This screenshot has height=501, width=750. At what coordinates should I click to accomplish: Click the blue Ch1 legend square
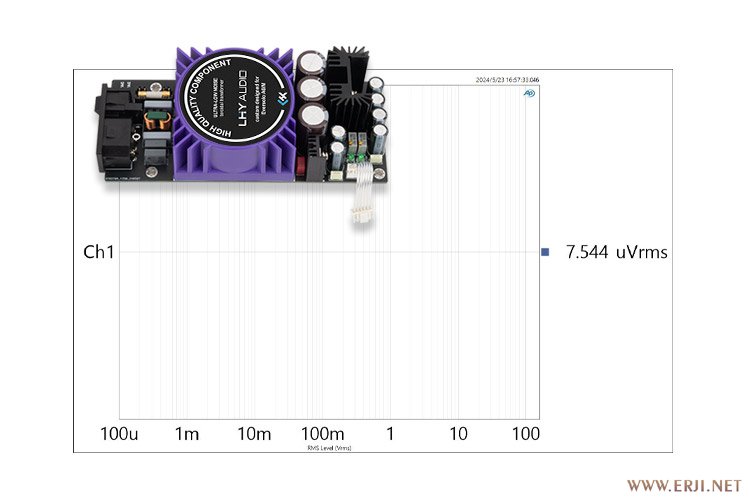(x=545, y=253)
